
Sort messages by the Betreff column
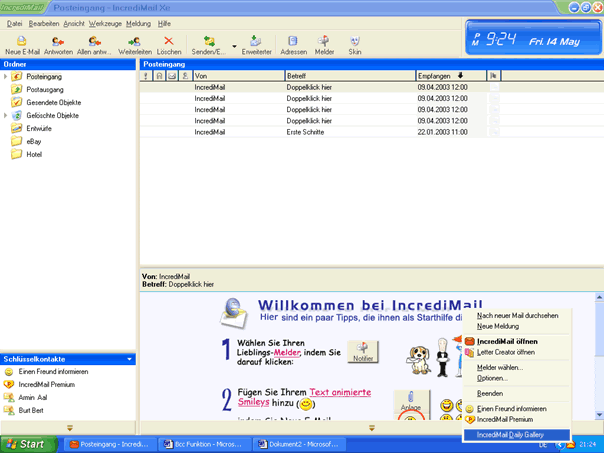click(350, 76)
